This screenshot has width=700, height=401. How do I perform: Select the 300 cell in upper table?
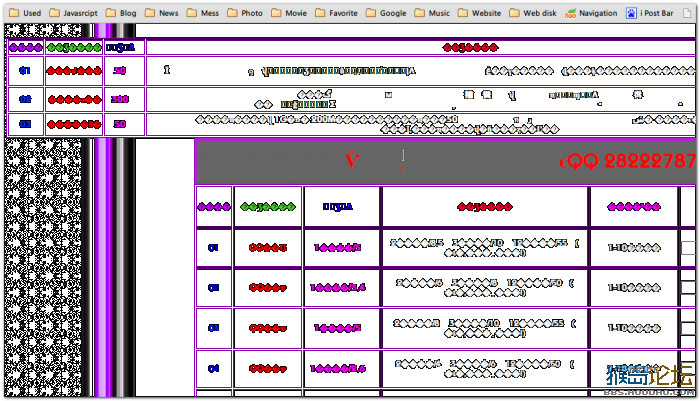click(125, 99)
